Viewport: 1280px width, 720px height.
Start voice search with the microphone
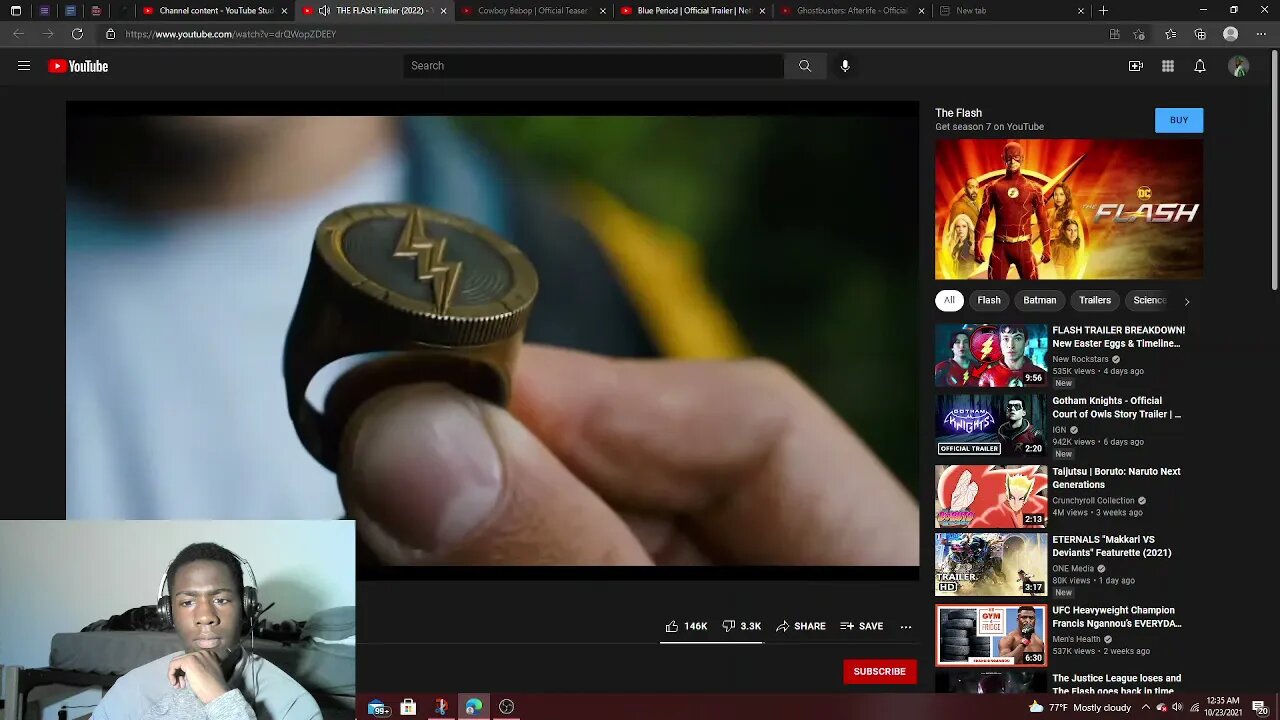pos(845,66)
